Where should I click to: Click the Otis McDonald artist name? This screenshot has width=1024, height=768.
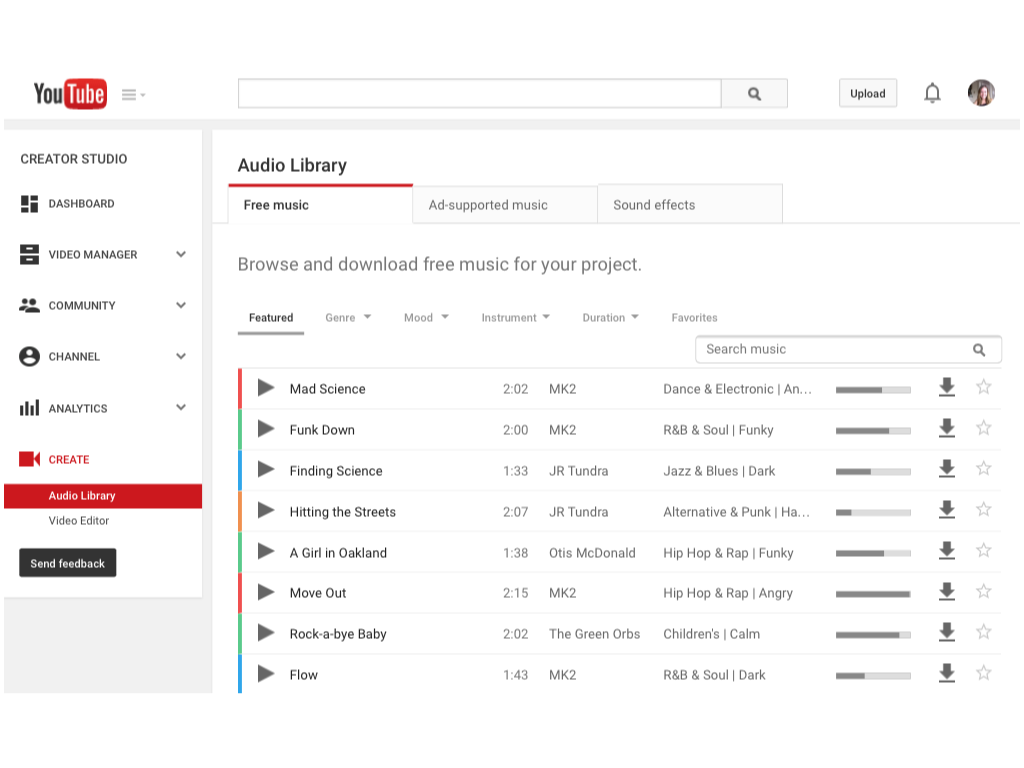[x=592, y=553]
